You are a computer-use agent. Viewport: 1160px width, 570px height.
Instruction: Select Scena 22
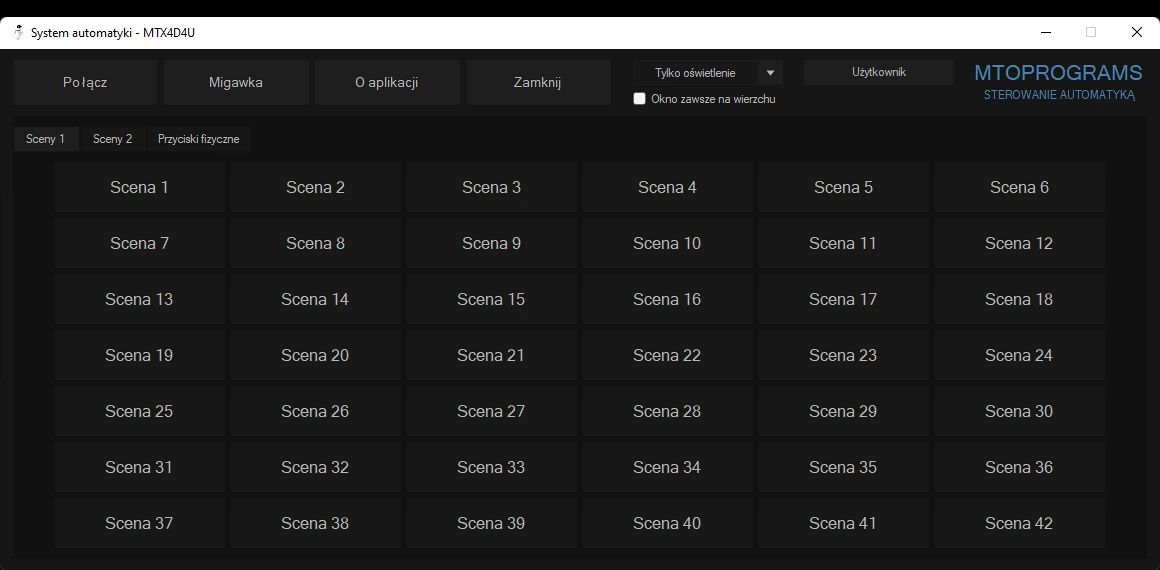click(668, 355)
